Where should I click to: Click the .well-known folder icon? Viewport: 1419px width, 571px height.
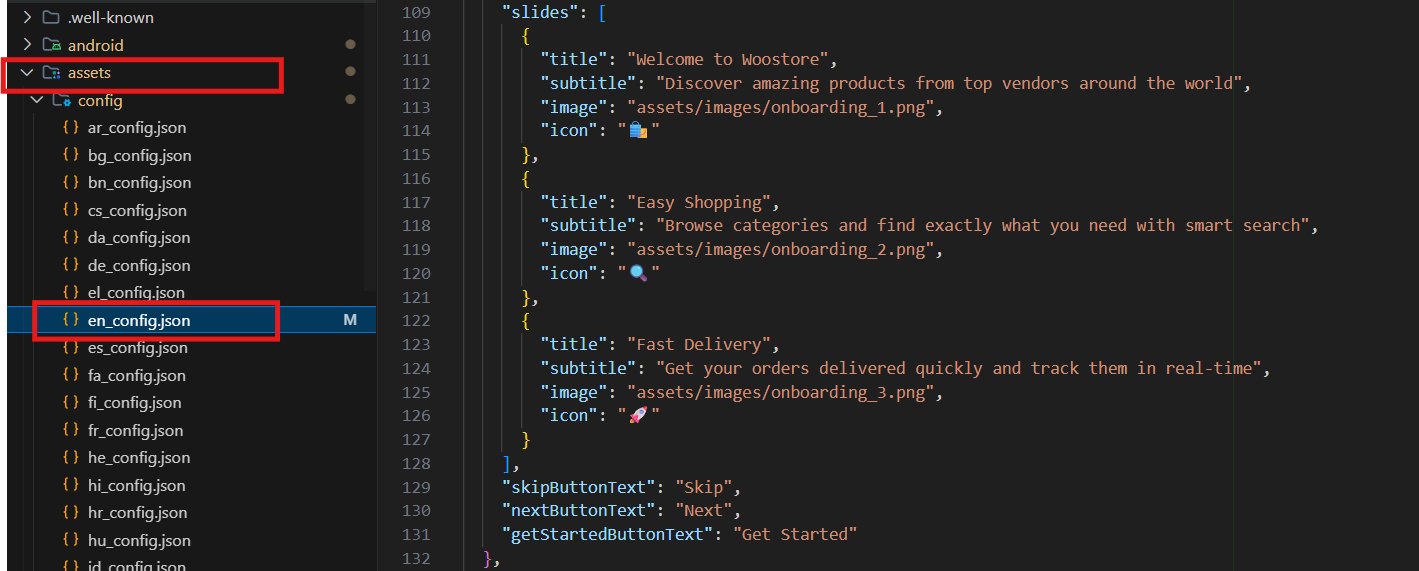(x=51, y=18)
